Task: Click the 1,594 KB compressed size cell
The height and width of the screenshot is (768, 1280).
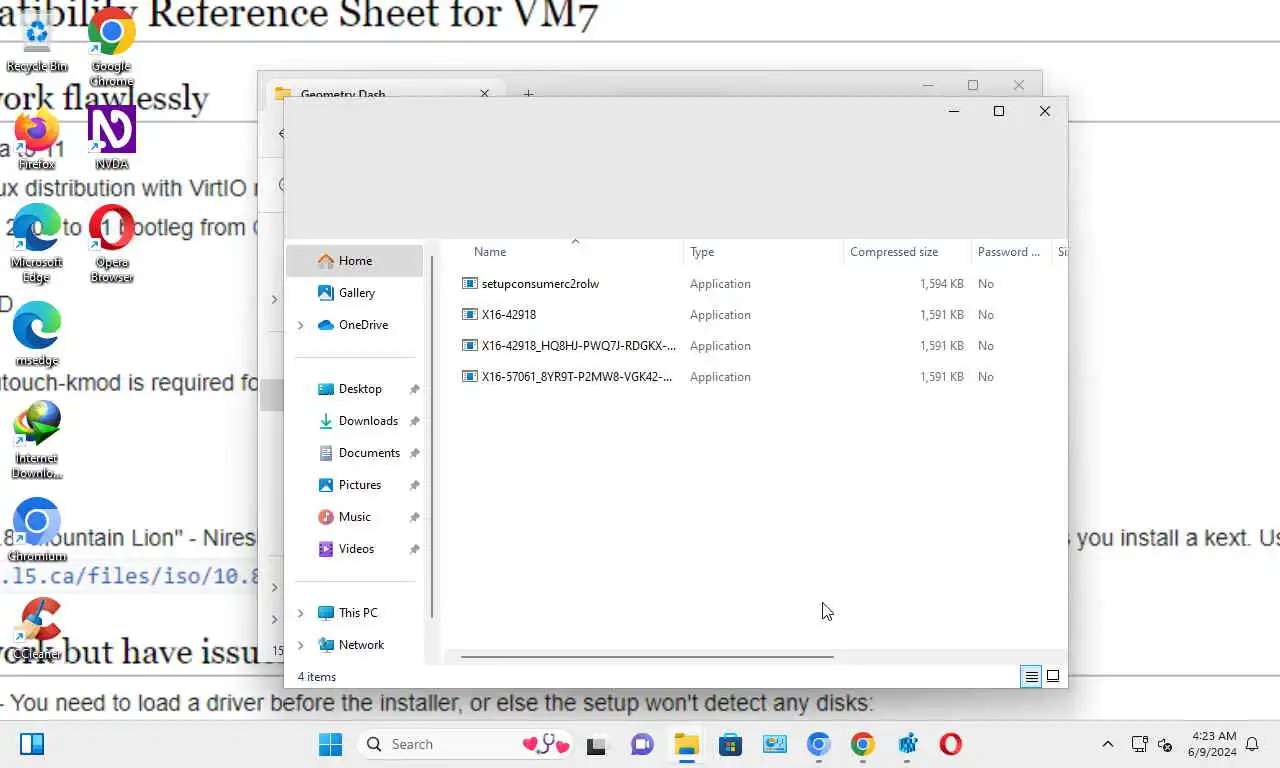Action: pos(942,284)
